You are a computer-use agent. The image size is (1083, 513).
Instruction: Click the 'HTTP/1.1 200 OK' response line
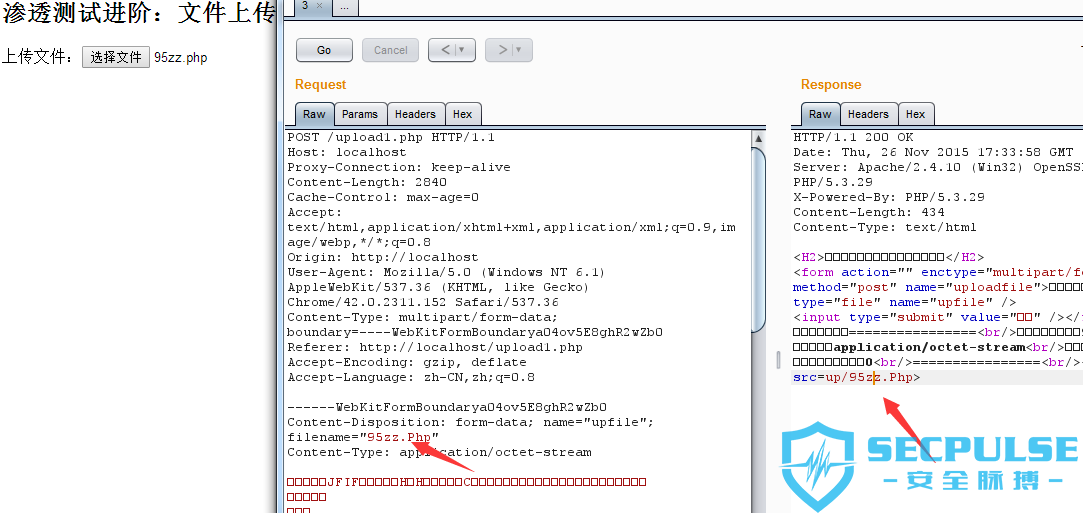853,137
